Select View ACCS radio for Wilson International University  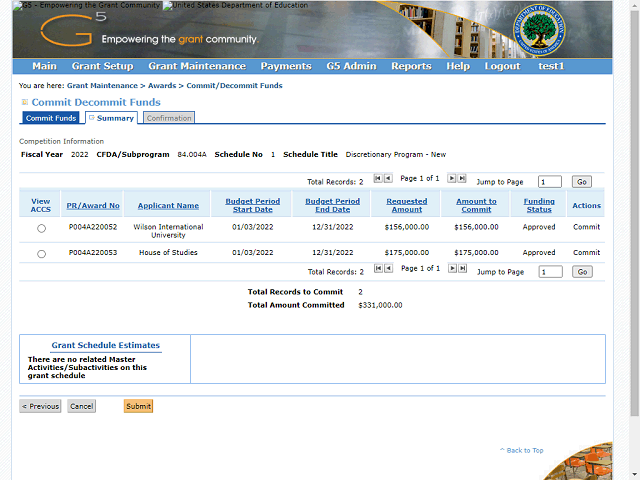click(x=41, y=229)
